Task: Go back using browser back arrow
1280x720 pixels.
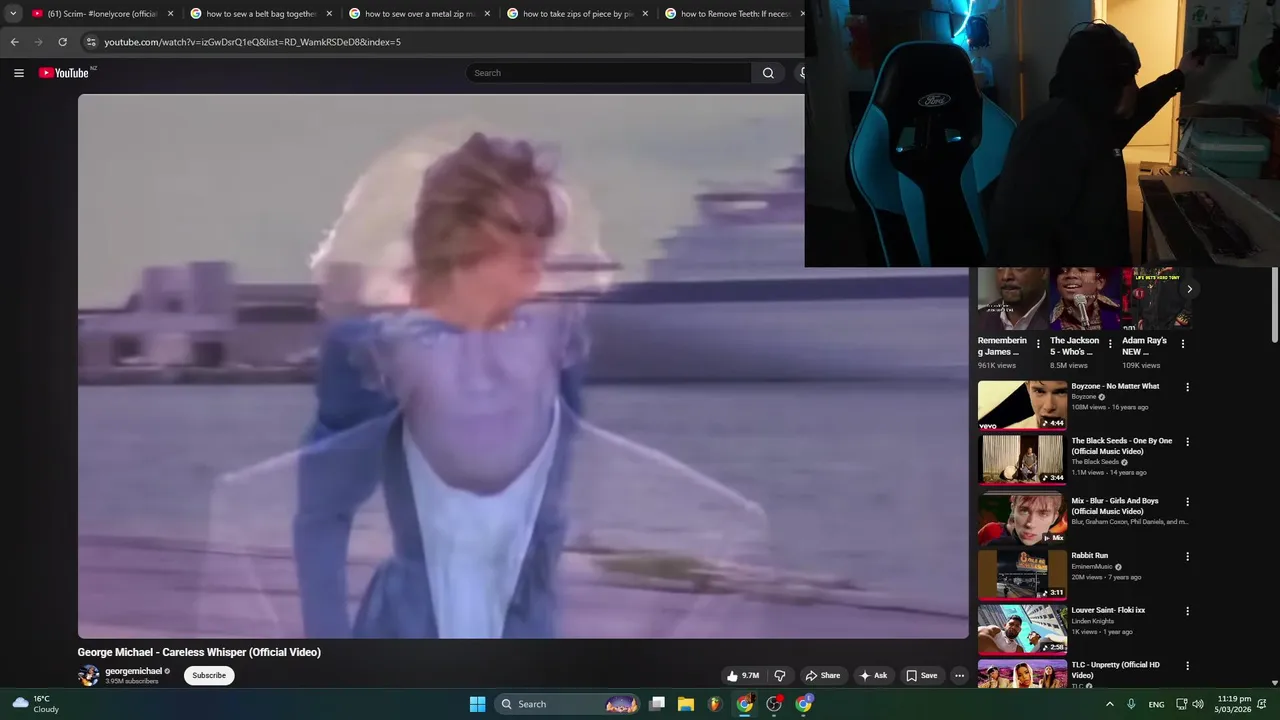Action: pyautogui.click(x=14, y=42)
